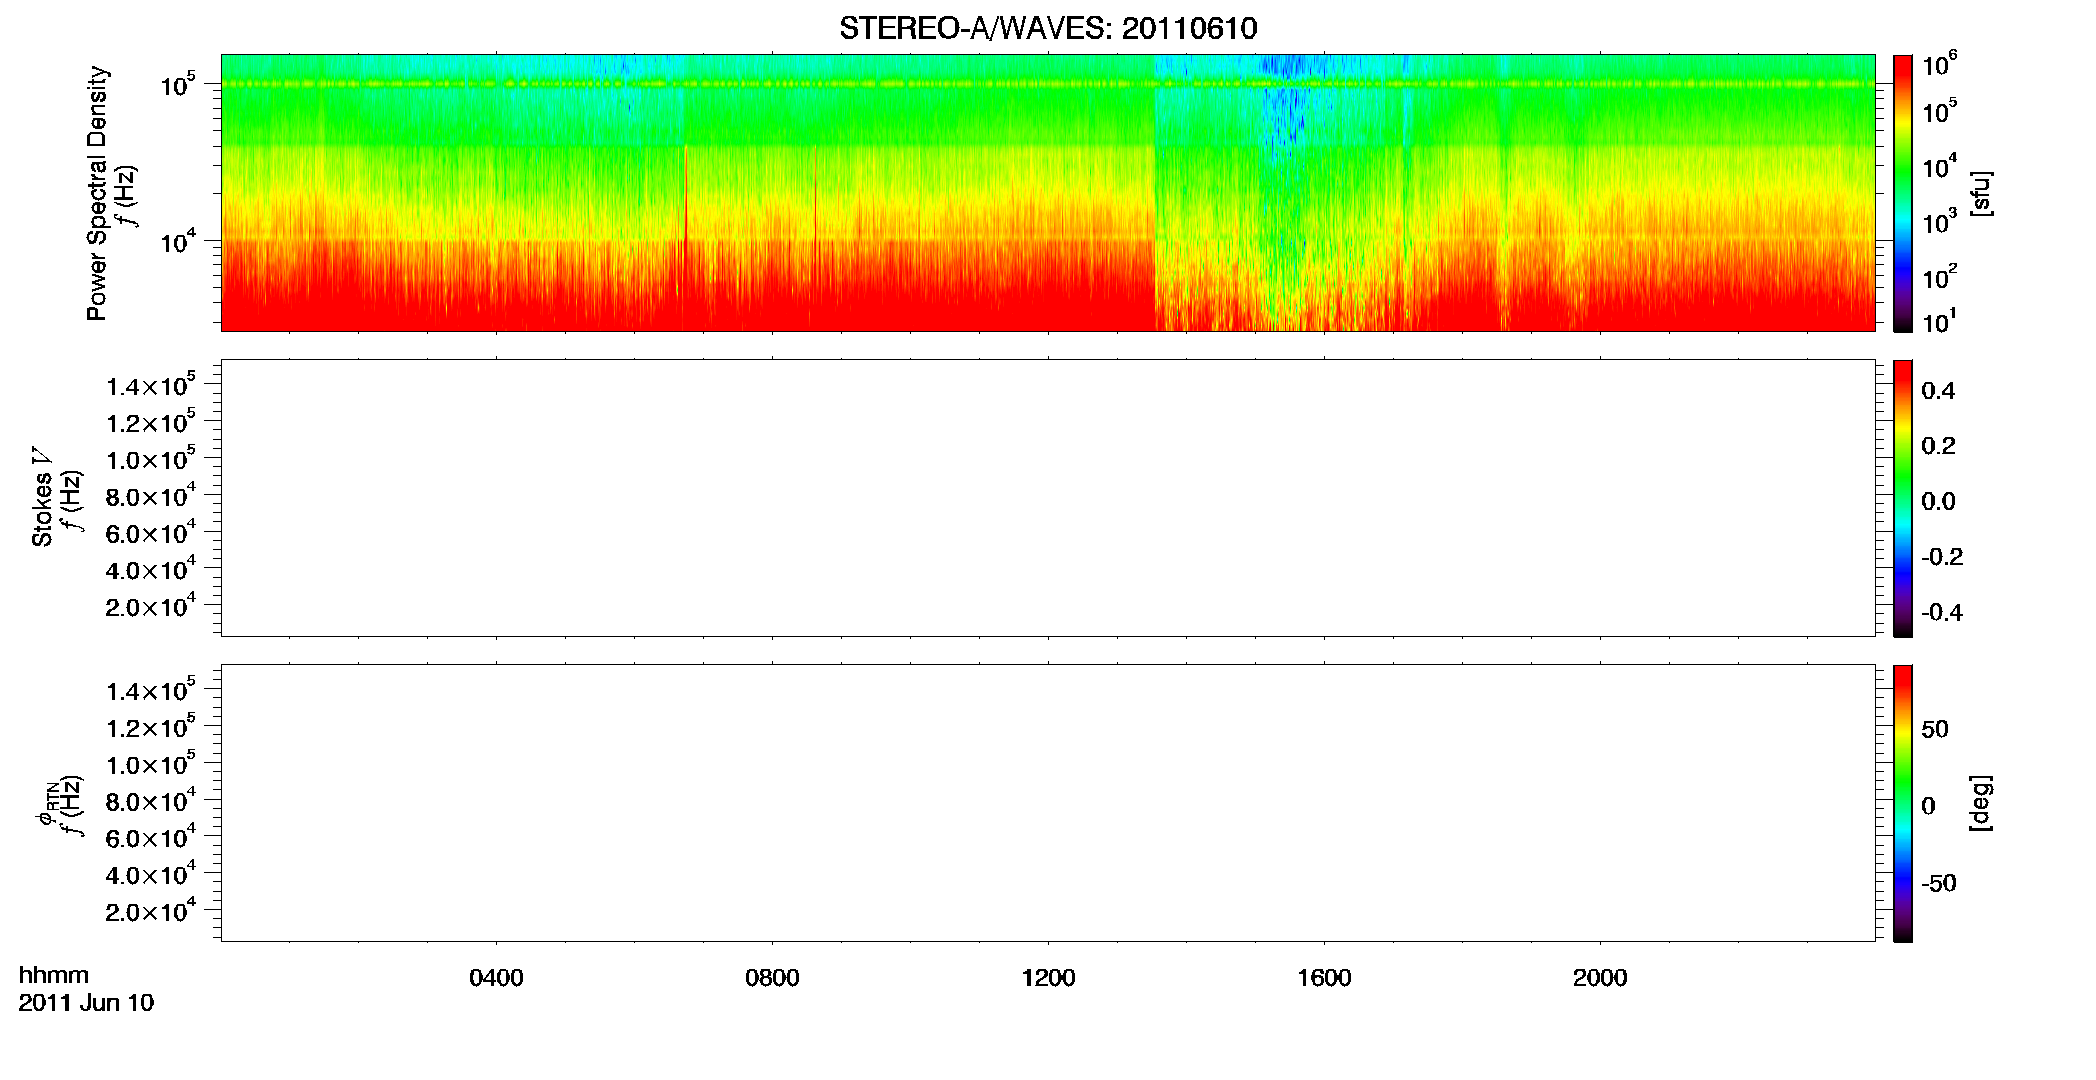This screenshot has width=2096, height=1080.
Task: Click the Stokes V color bar
Action: [1903, 498]
